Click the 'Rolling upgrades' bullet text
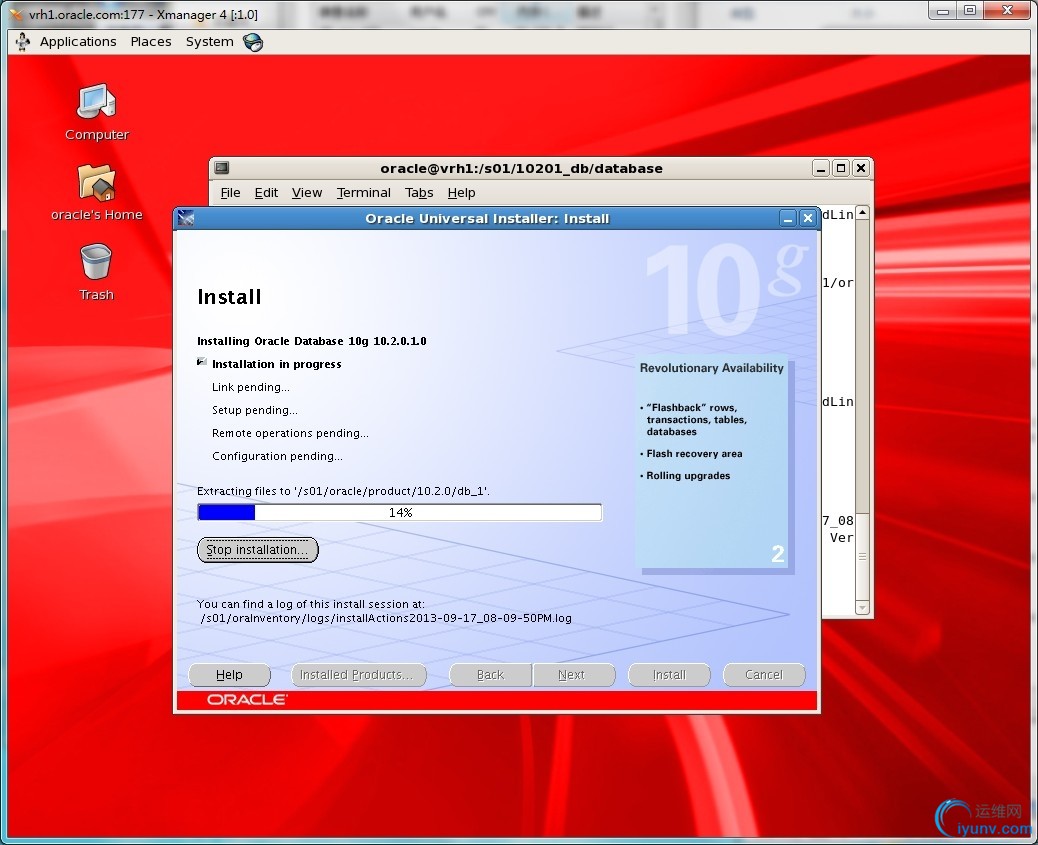Screen dimensions: 1038x845 click(x=688, y=475)
